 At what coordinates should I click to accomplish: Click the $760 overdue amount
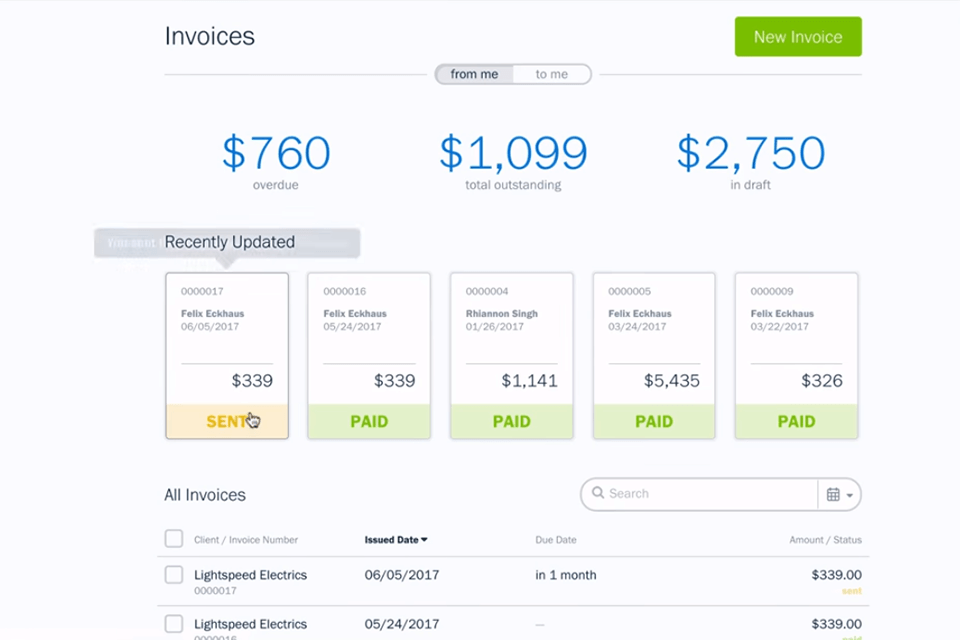tap(276, 153)
